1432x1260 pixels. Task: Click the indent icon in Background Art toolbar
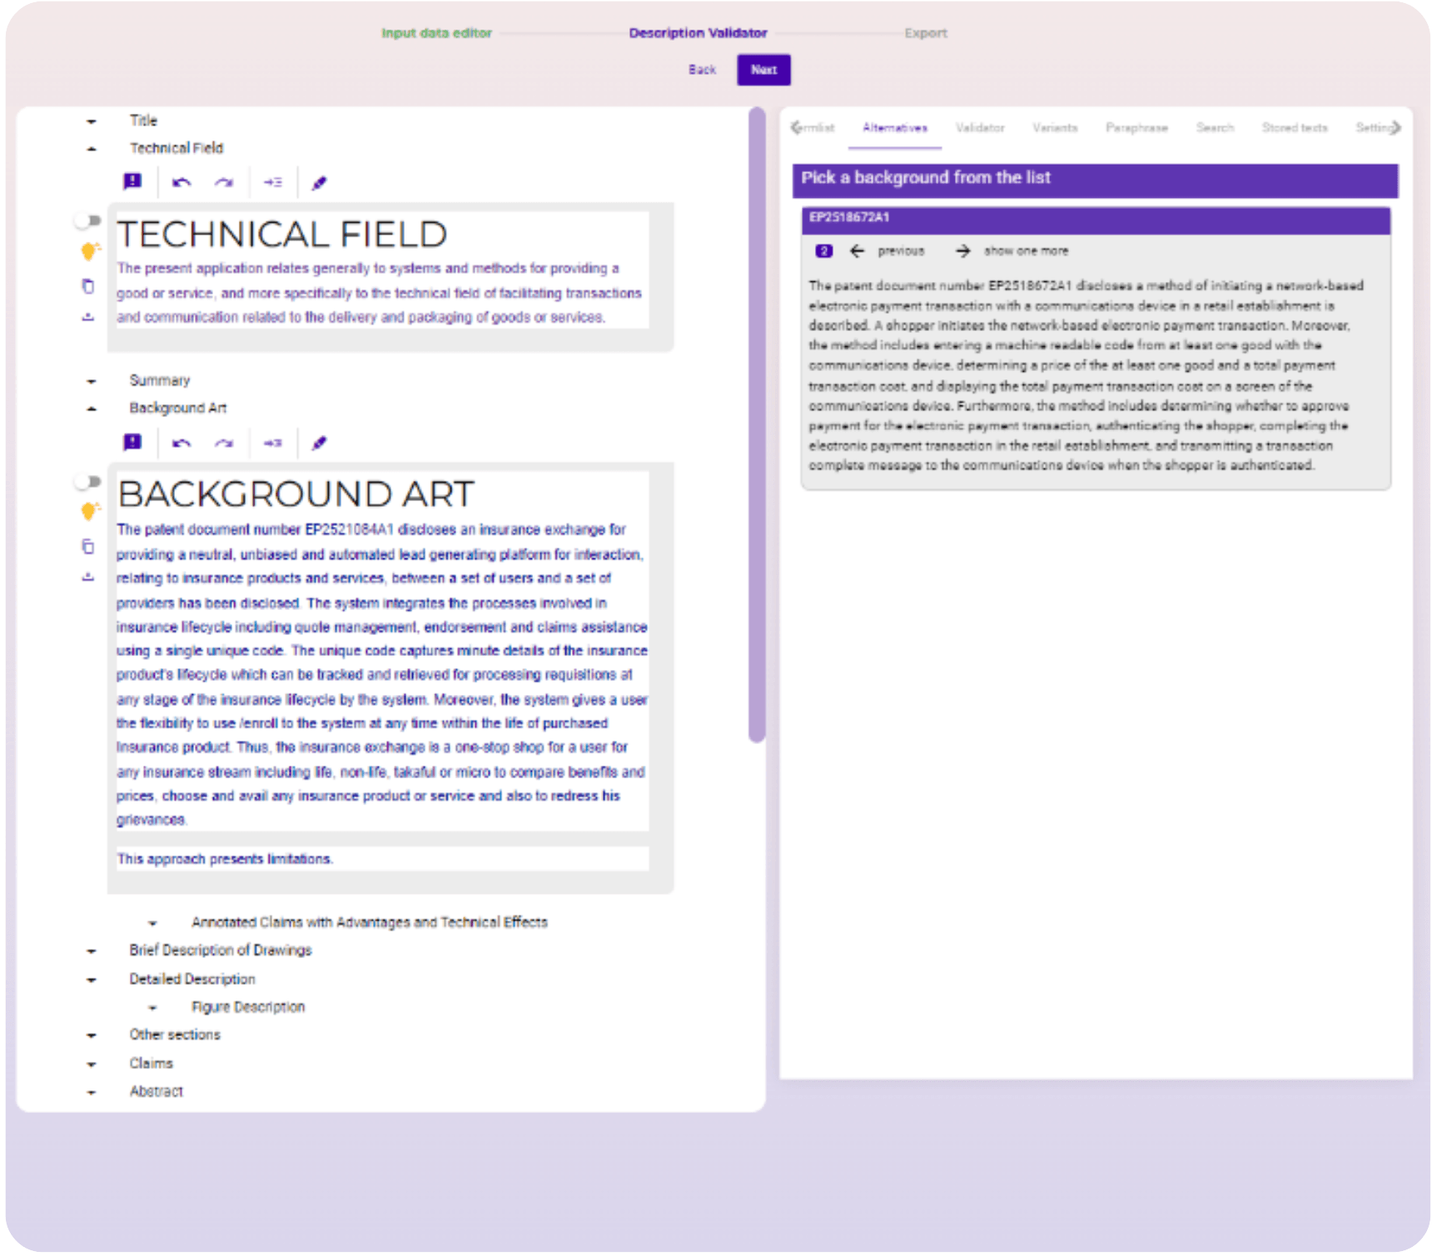[x=272, y=443]
